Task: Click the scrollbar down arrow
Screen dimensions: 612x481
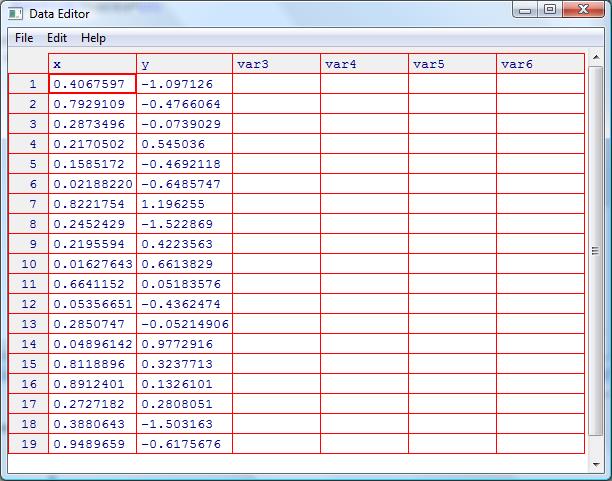Action: (596, 464)
